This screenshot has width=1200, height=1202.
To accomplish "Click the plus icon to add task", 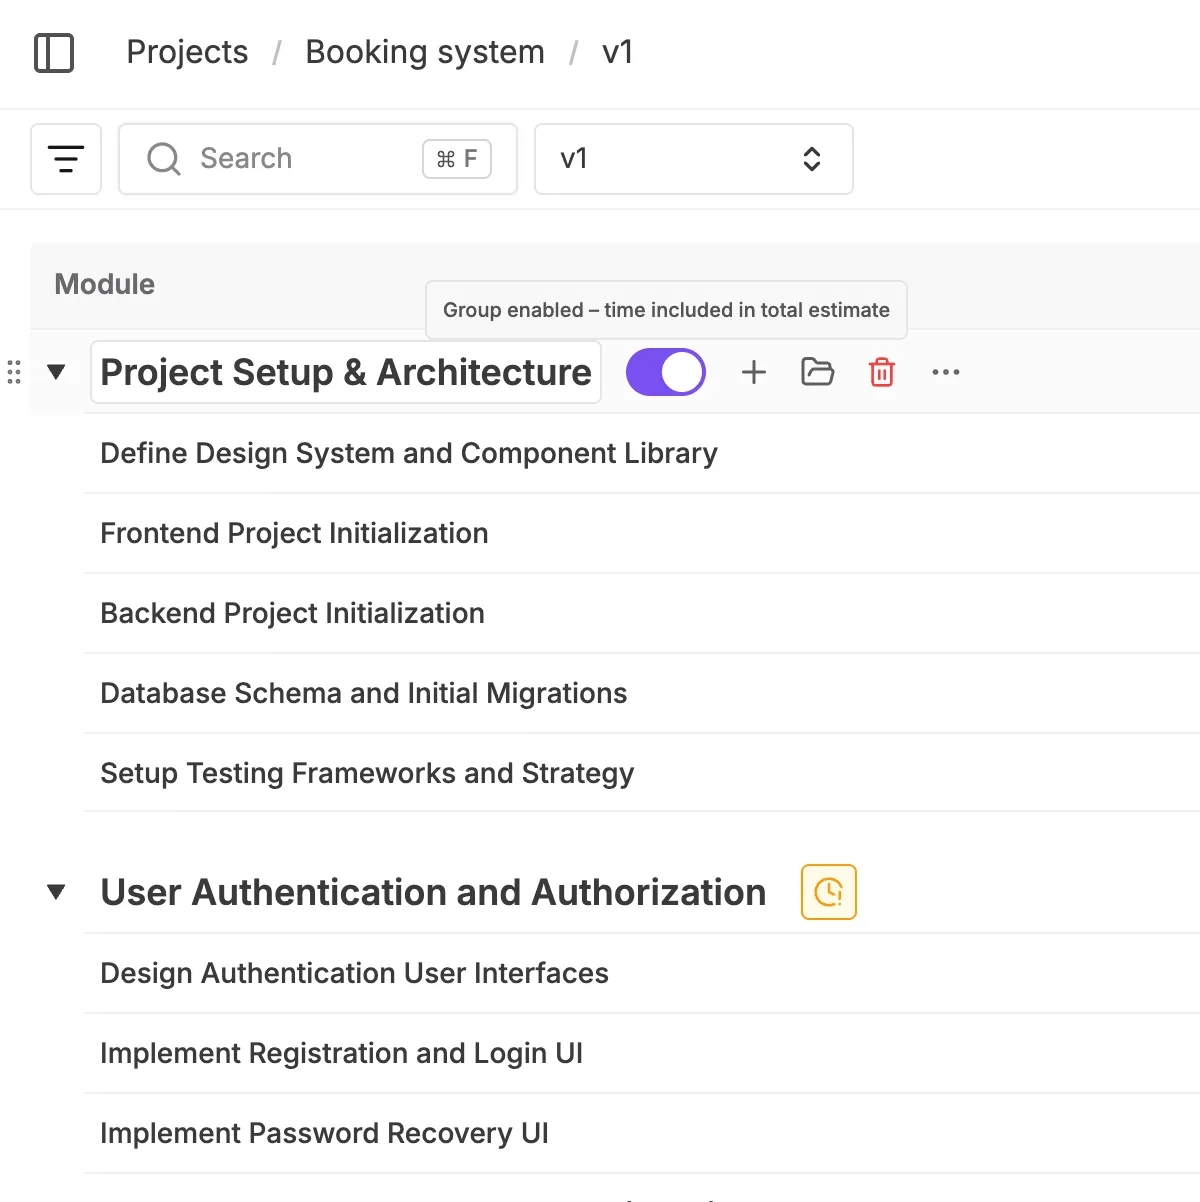I will [754, 373].
